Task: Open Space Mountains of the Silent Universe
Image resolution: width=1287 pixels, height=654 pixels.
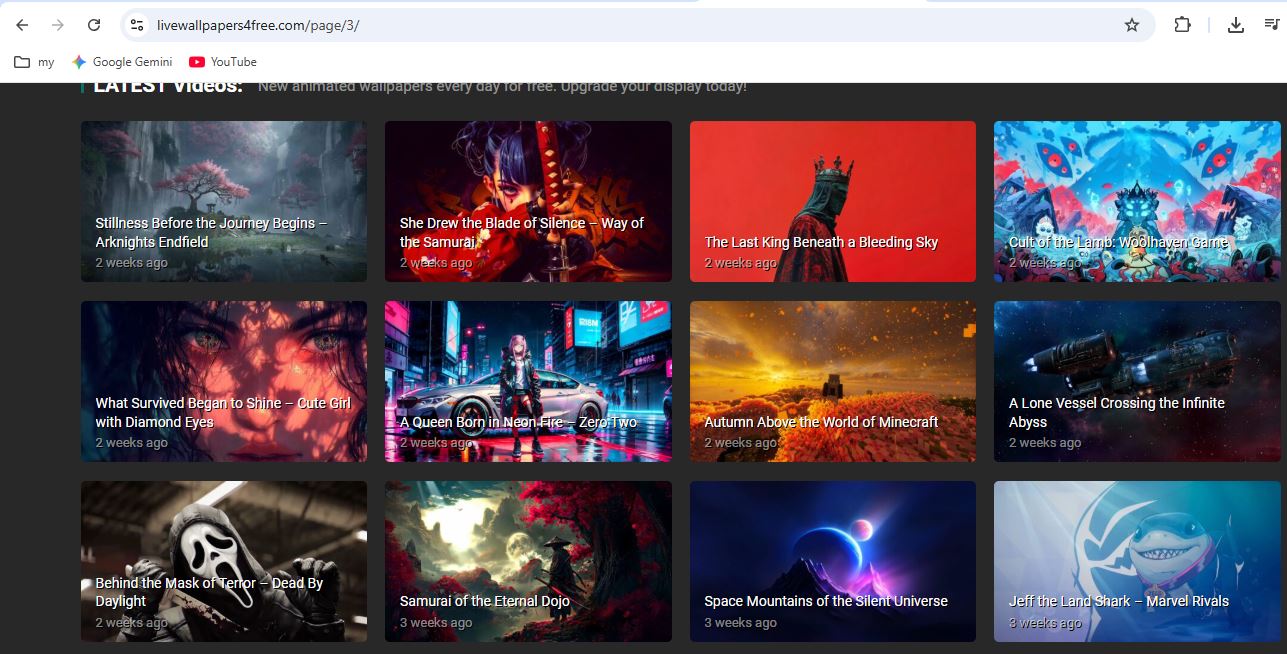Action: click(832, 561)
